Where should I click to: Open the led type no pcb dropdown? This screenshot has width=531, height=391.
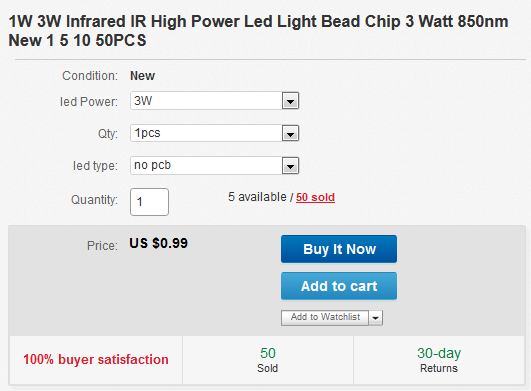click(x=214, y=166)
